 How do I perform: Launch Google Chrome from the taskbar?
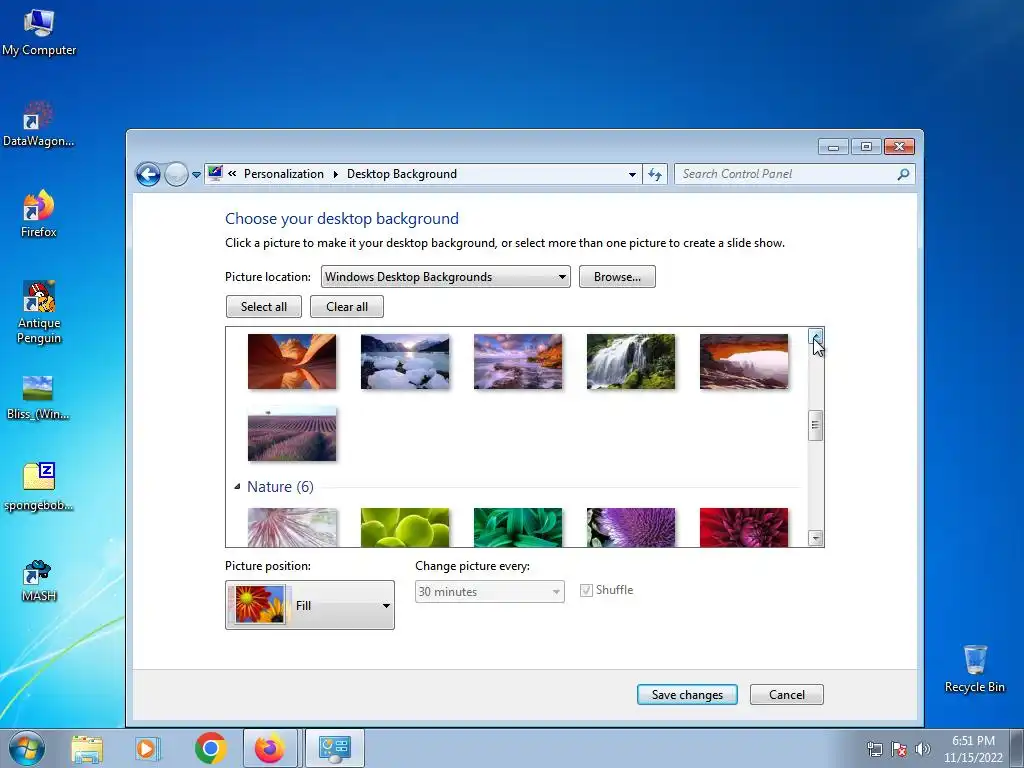point(210,748)
